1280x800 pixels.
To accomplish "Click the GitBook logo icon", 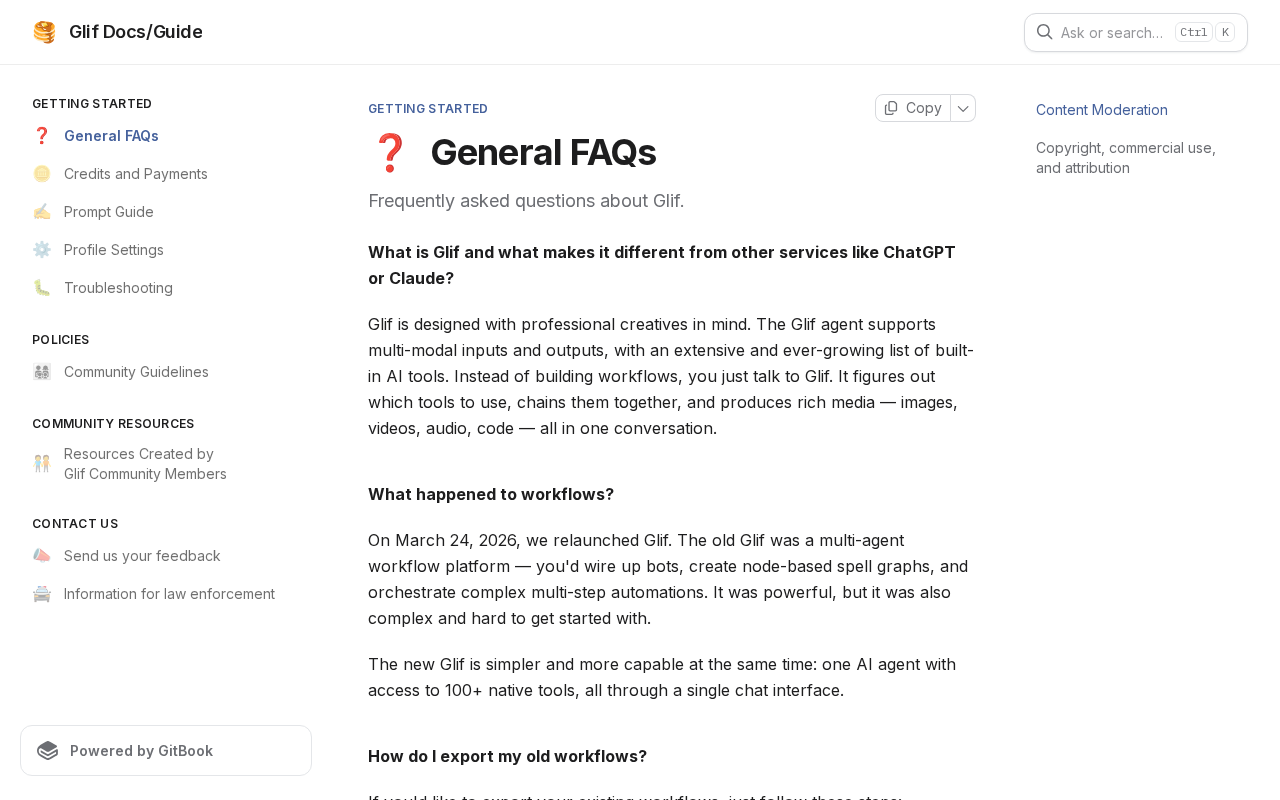I will 48,751.
